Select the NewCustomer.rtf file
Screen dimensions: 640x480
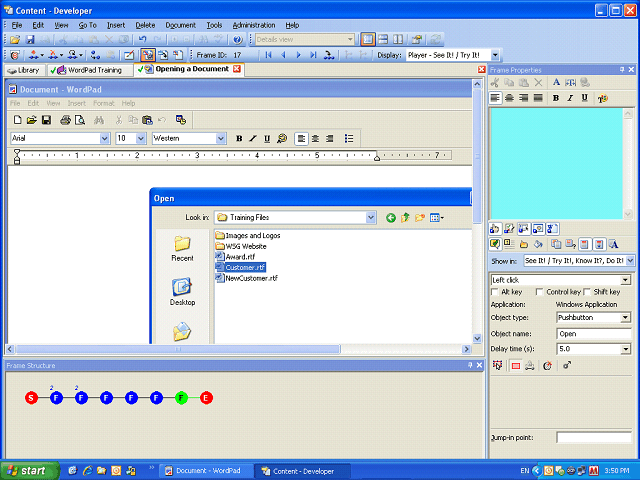[x=247, y=278]
